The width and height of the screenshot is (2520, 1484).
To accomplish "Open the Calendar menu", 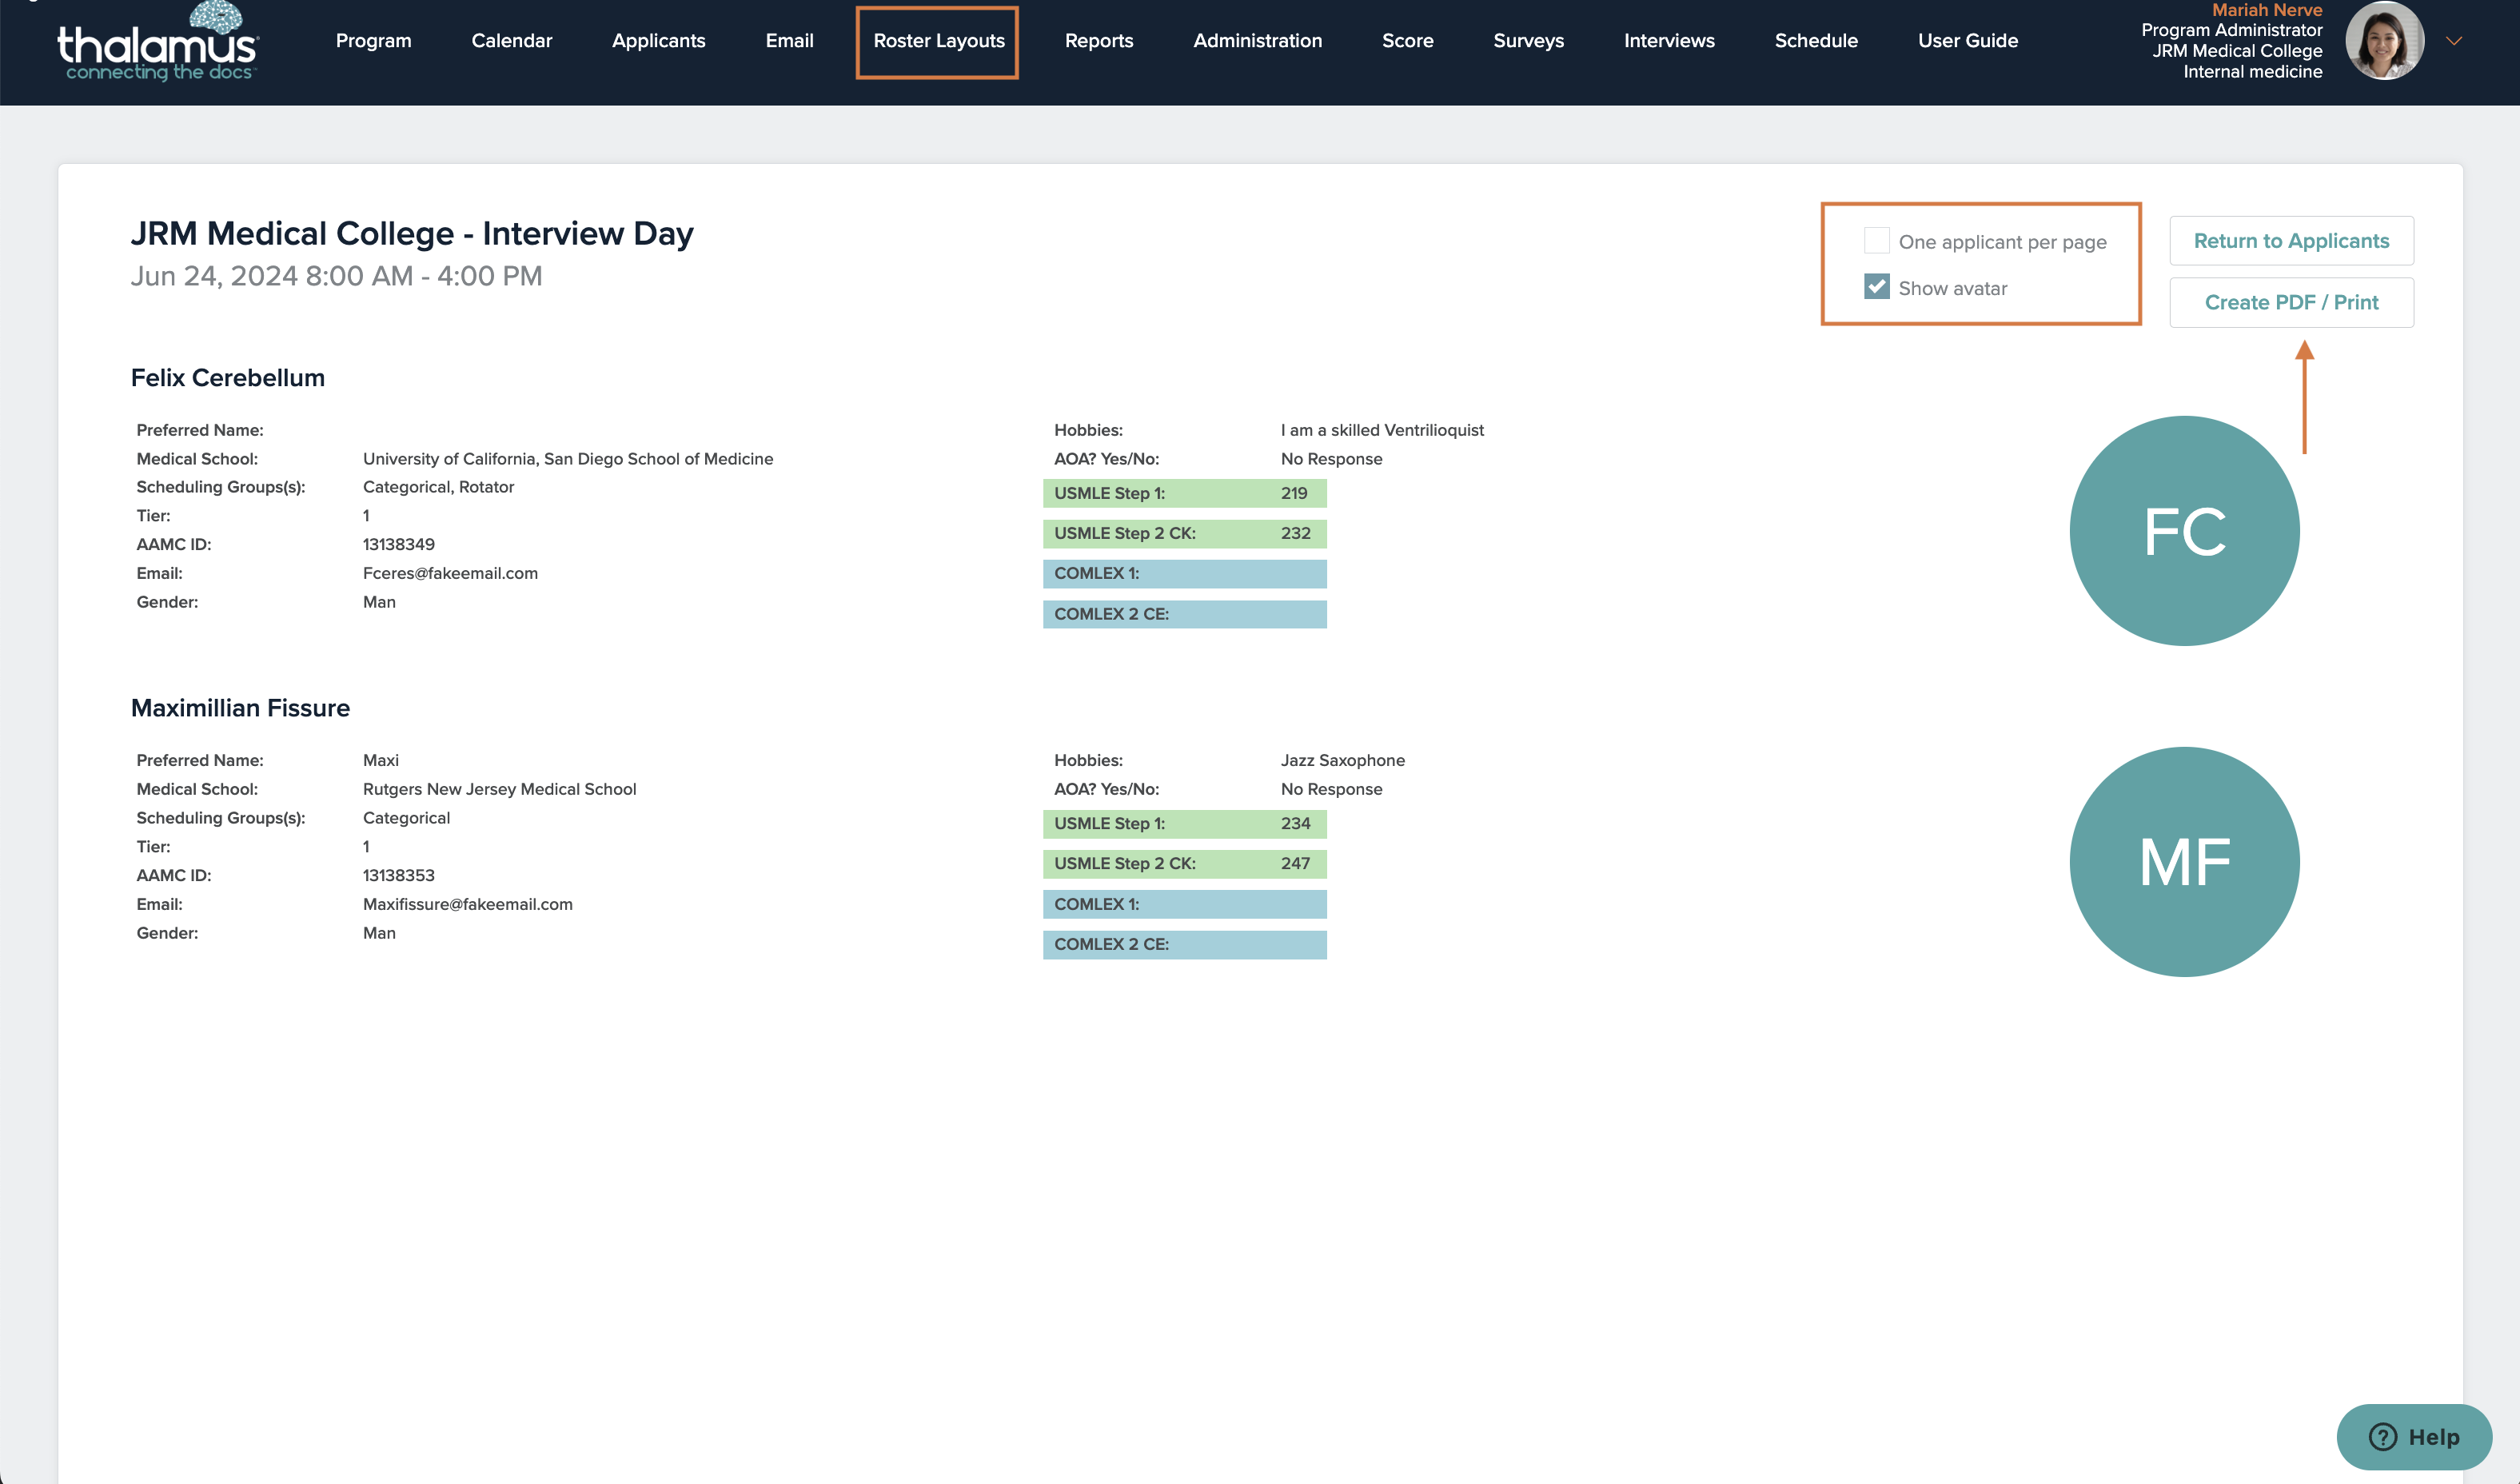I will (512, 41).
